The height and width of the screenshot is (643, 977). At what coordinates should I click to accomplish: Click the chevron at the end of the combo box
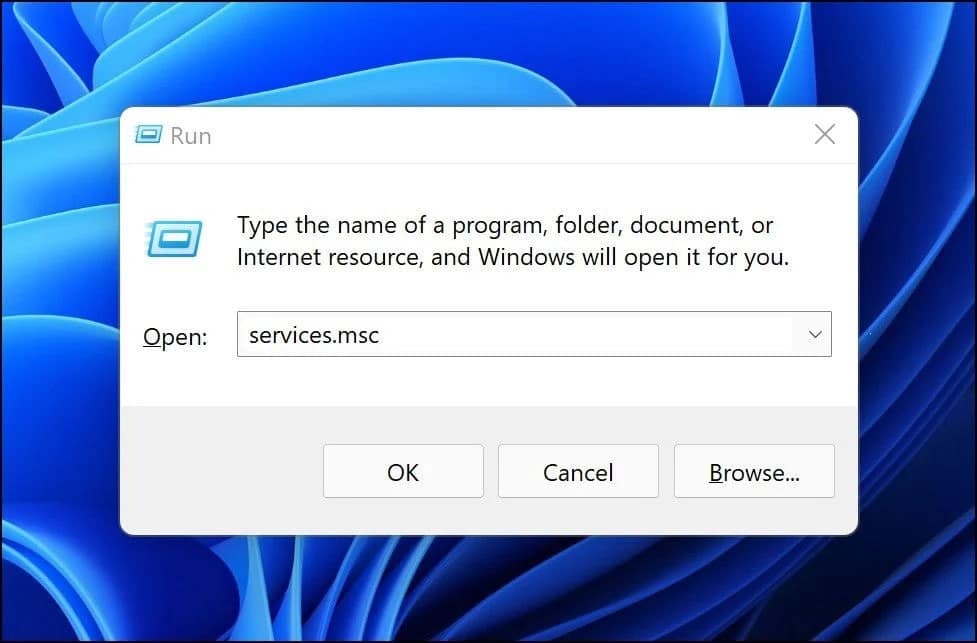(813, 334)
